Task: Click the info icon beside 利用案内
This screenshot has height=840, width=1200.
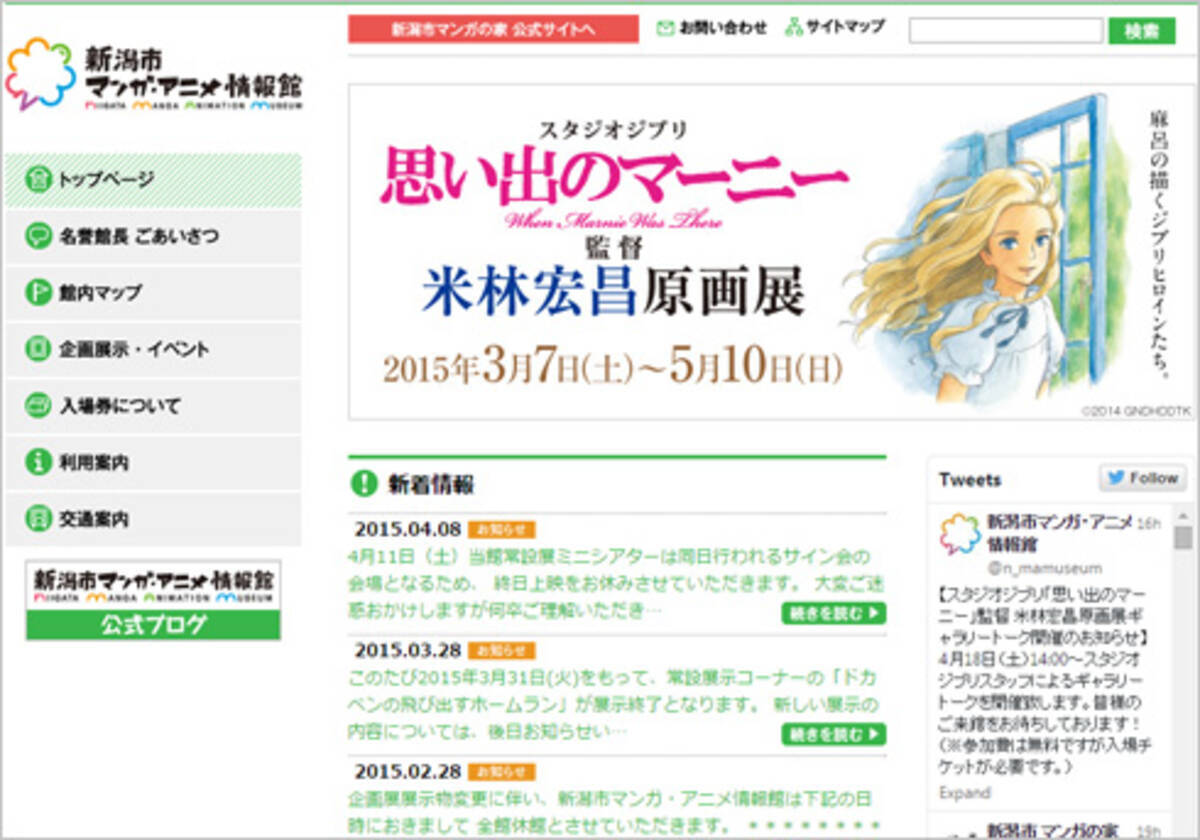Action: coord(39,463)
